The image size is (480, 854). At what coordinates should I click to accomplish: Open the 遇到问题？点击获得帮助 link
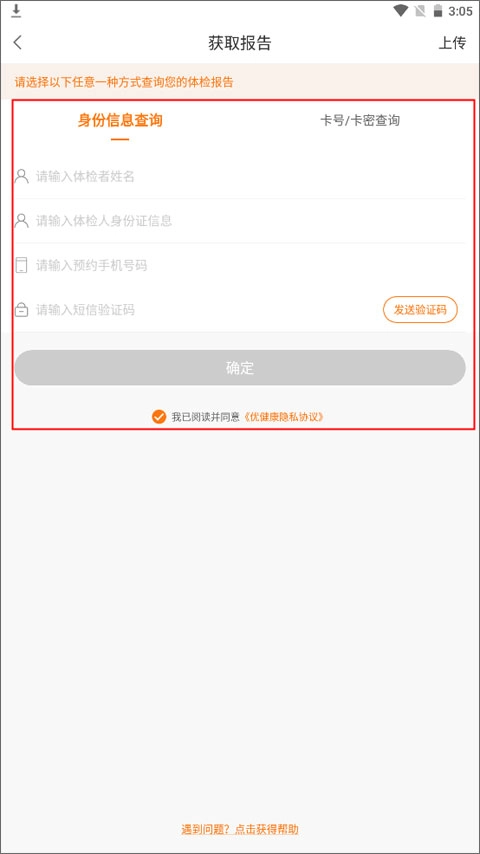[240, 829]
